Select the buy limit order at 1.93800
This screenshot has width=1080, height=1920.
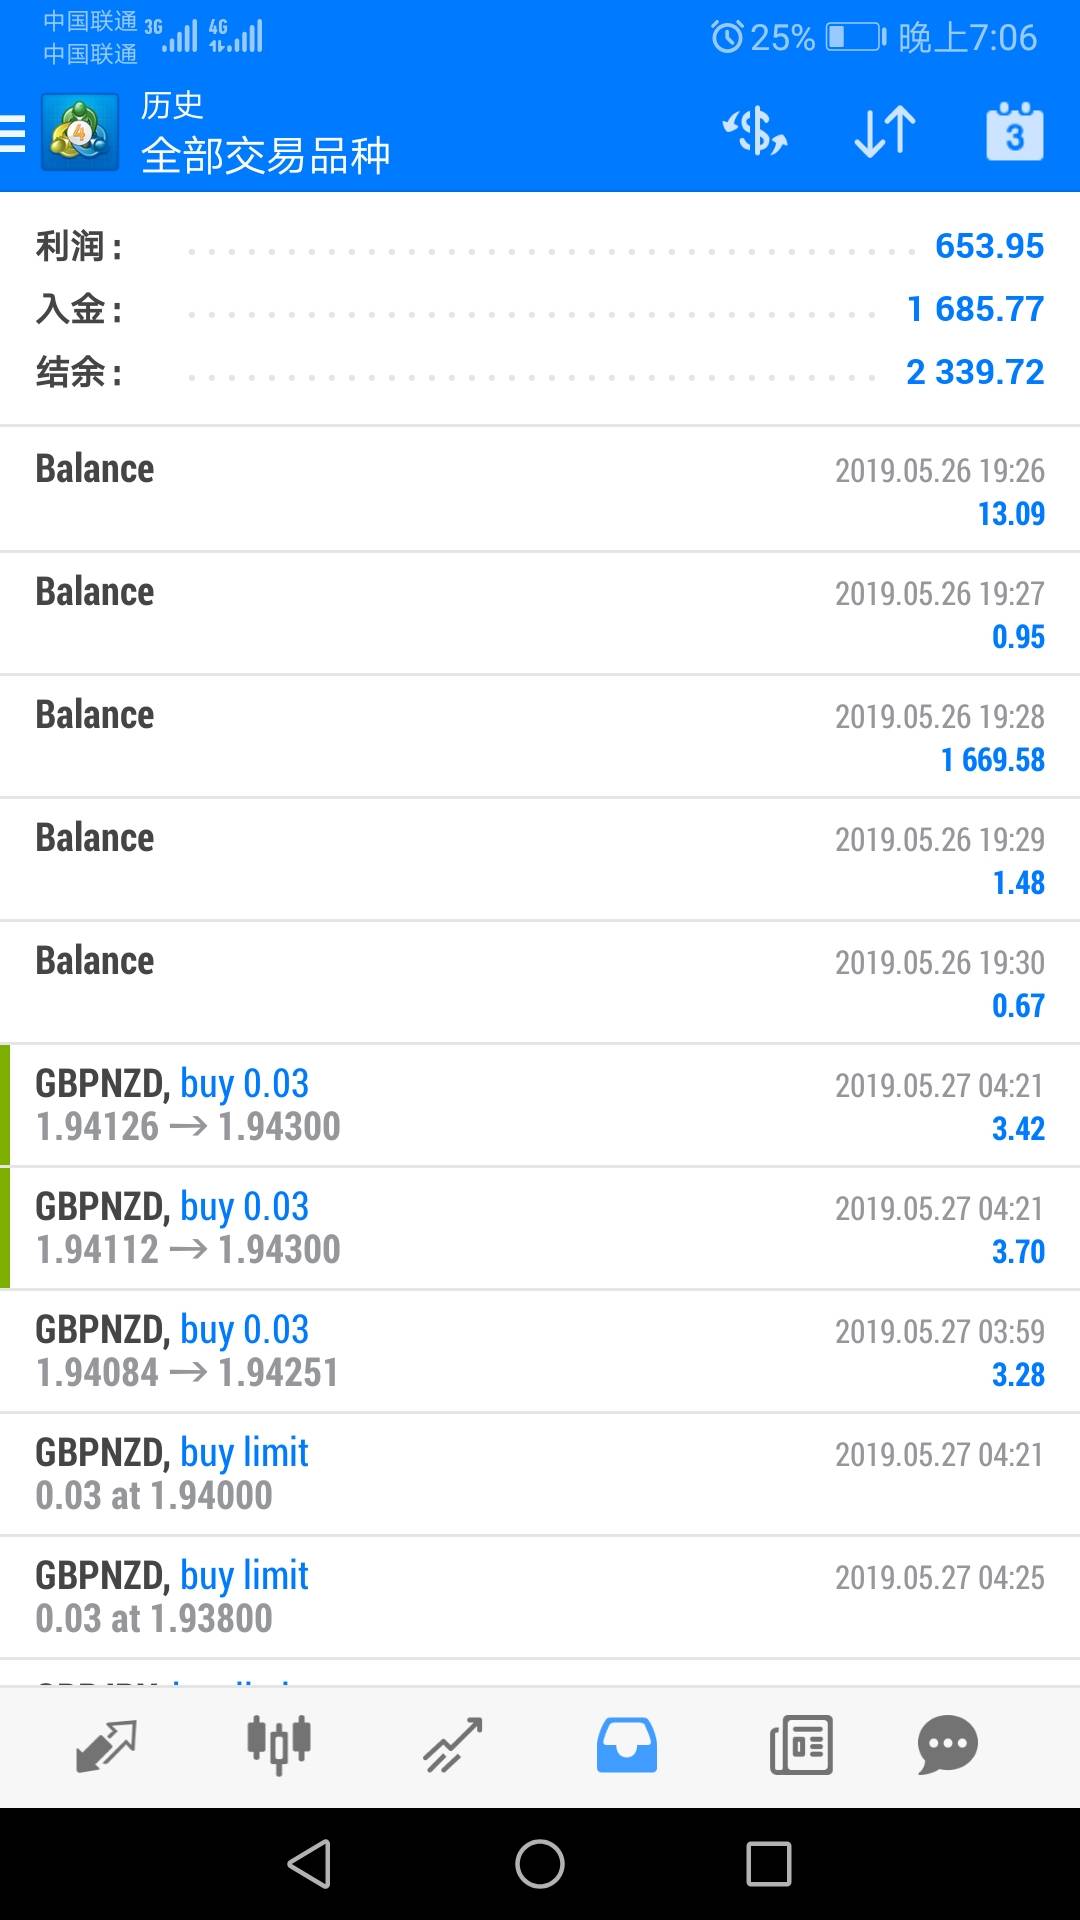tap(540, 1597)
